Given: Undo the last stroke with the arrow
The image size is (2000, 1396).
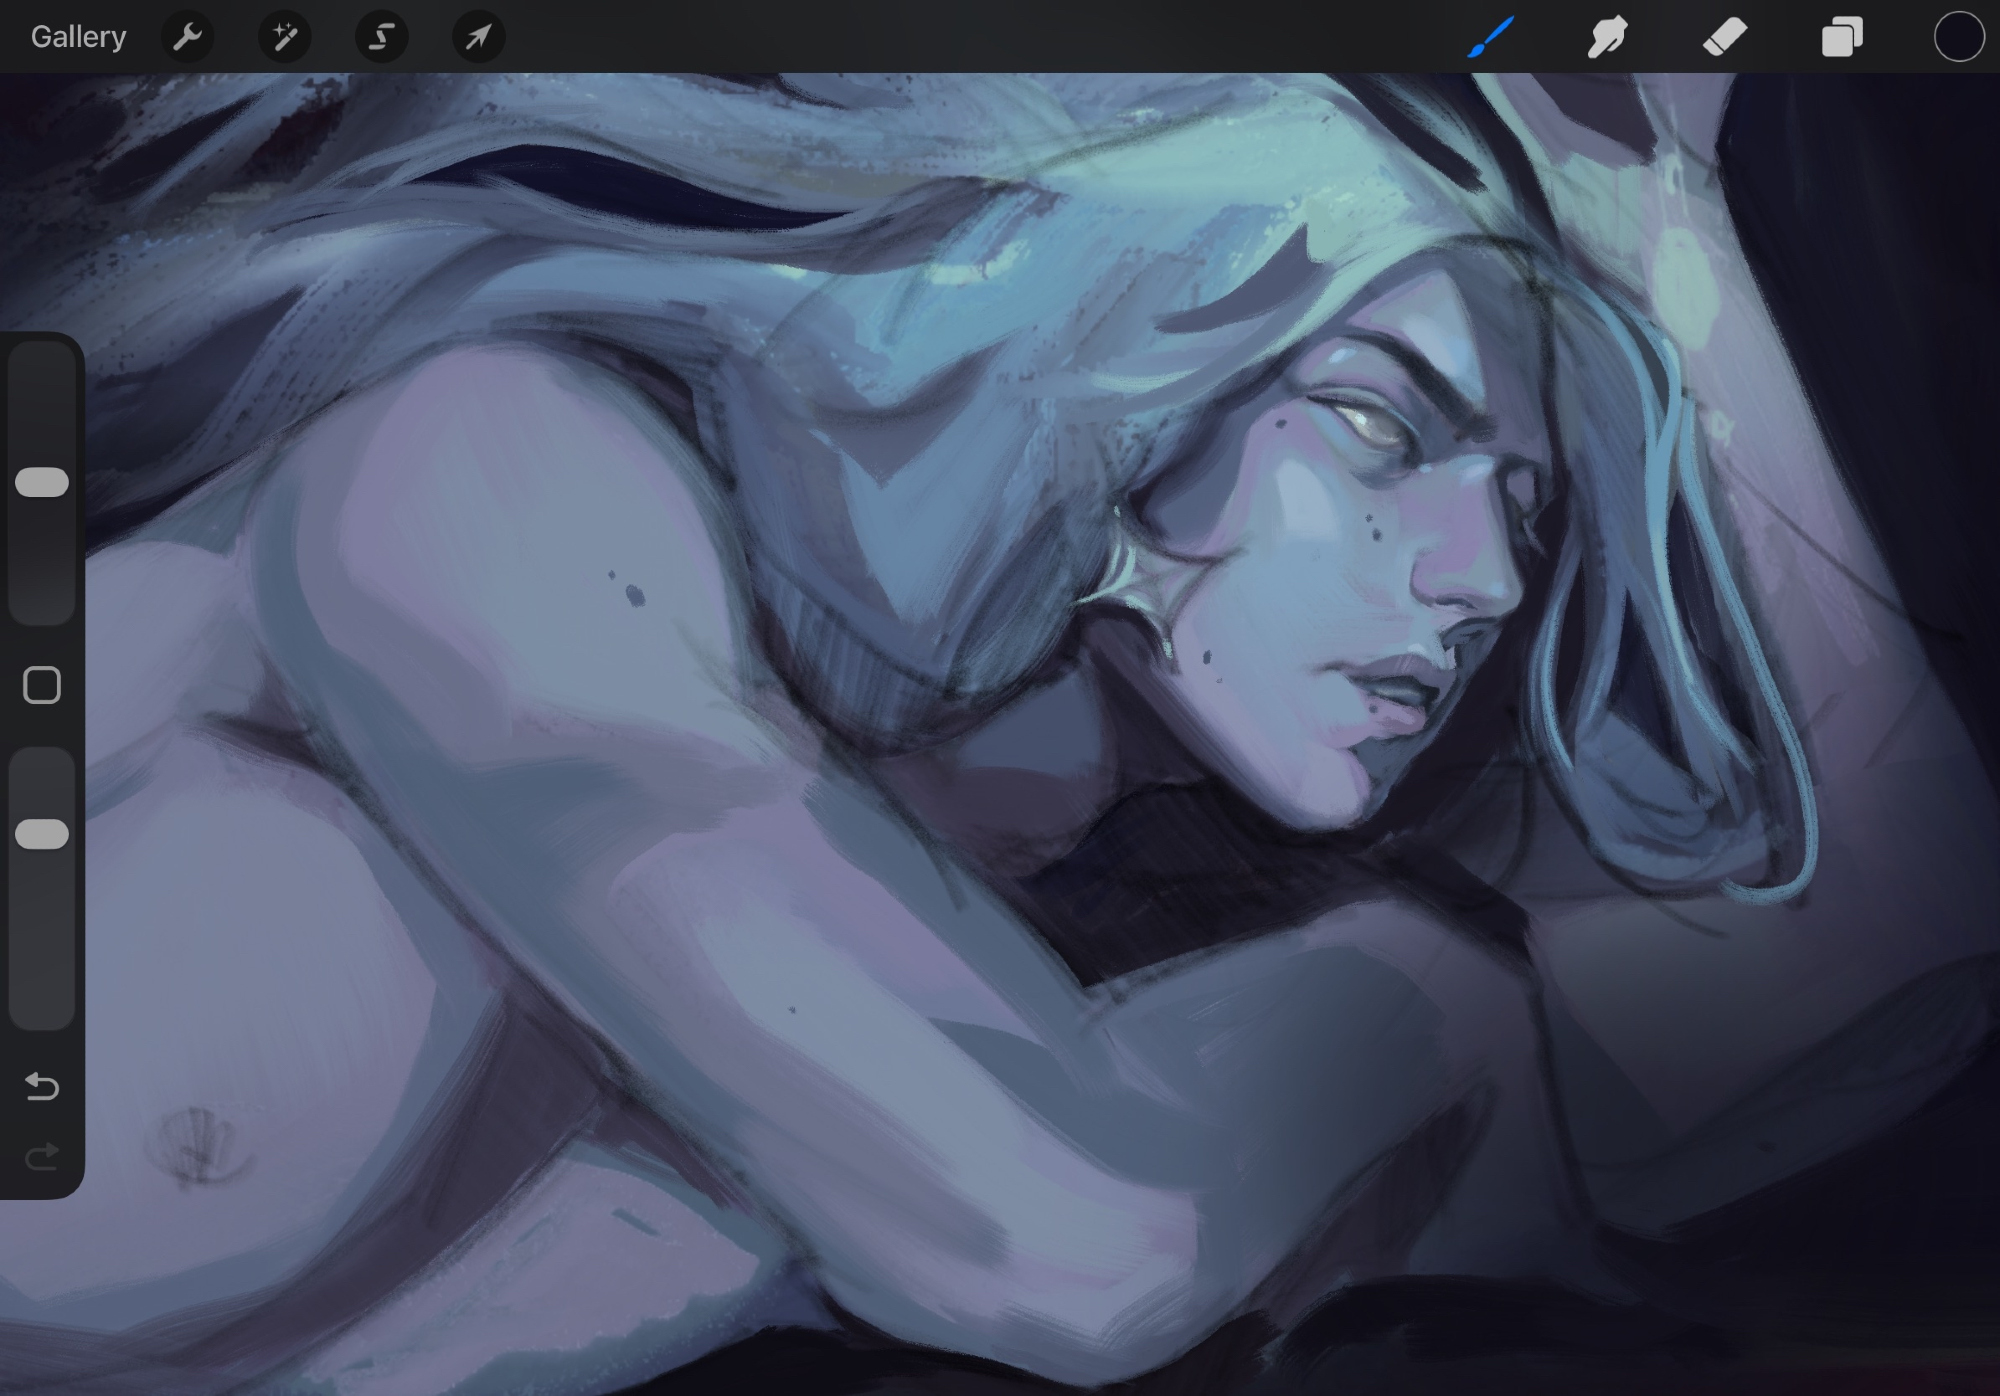Looking at the screenshot, I should pos(42,1086).
